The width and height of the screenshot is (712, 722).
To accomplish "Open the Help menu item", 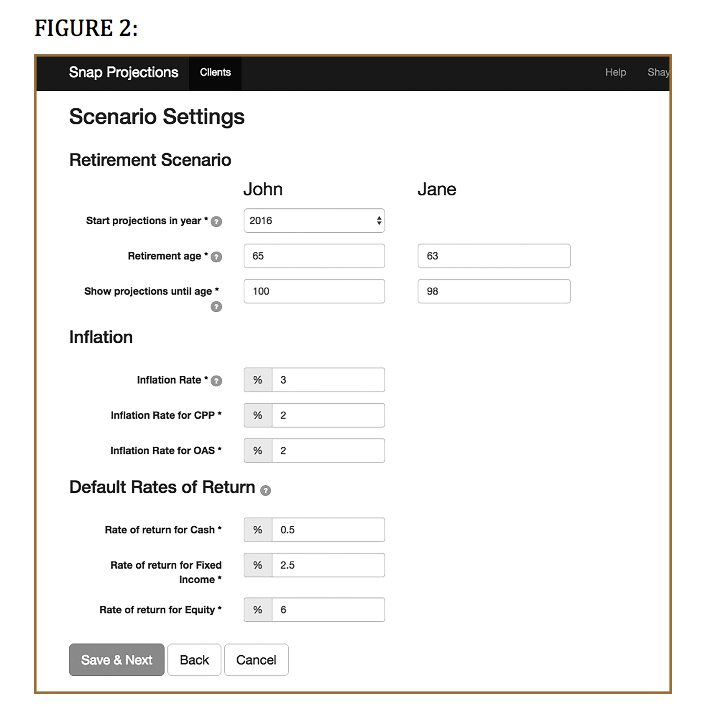I will click(615, 73).
